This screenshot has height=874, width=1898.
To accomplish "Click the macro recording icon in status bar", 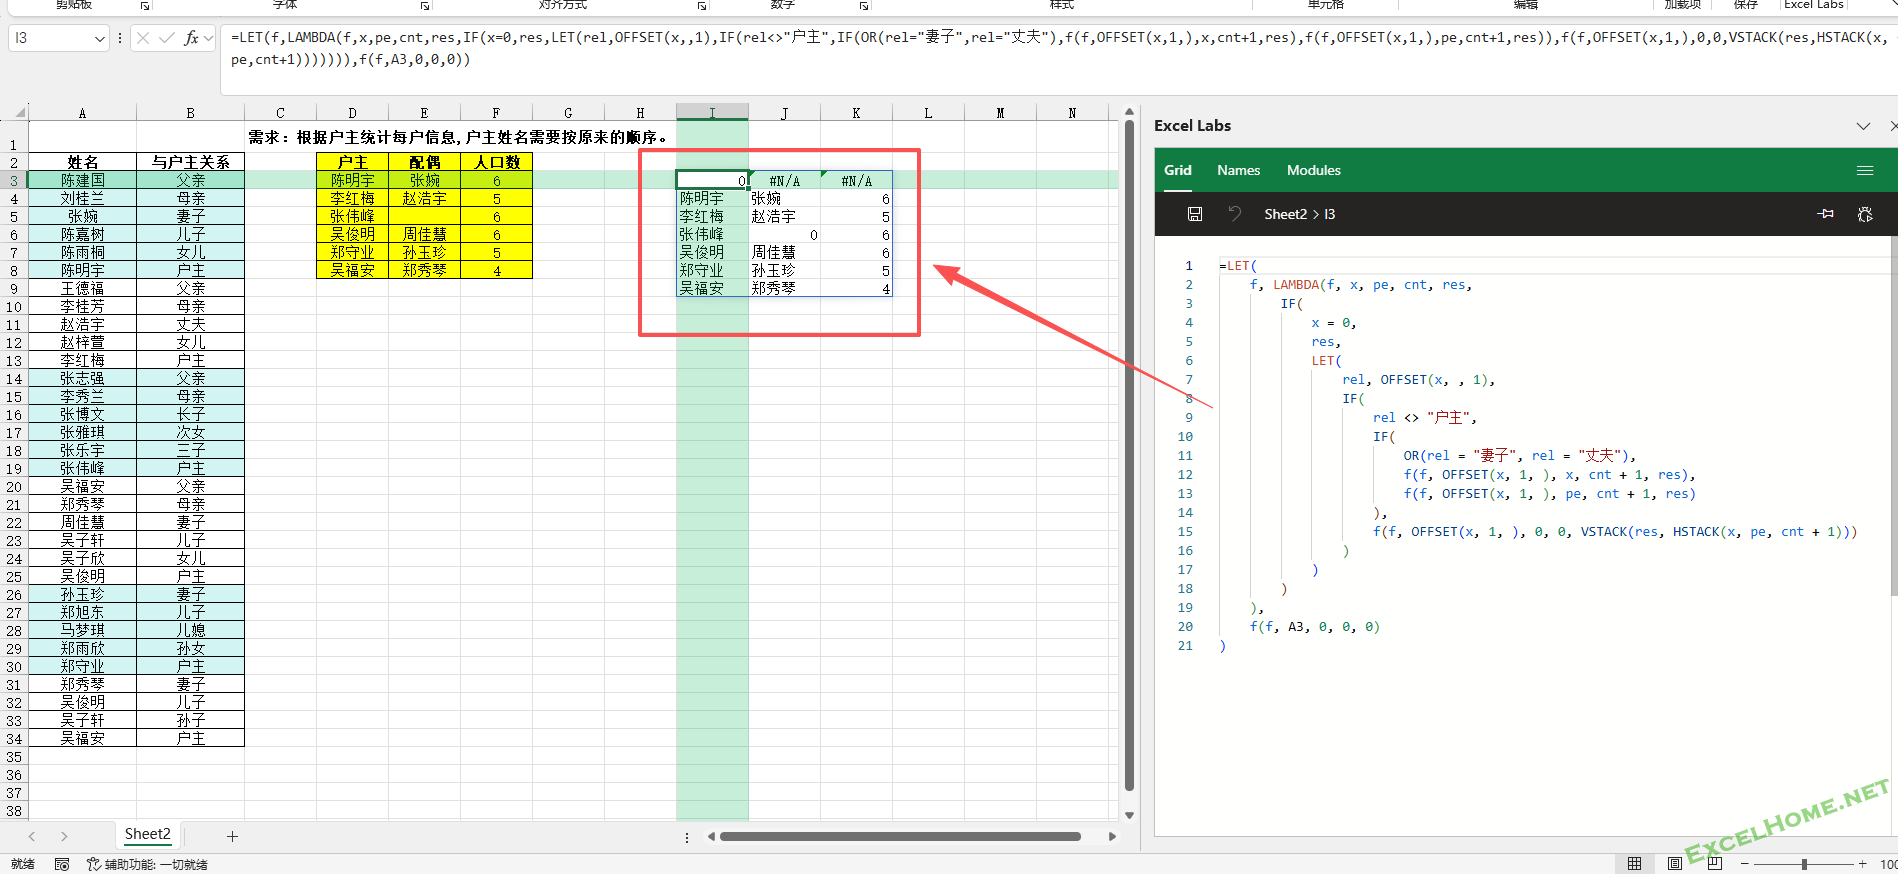I will tap(62, 864).
